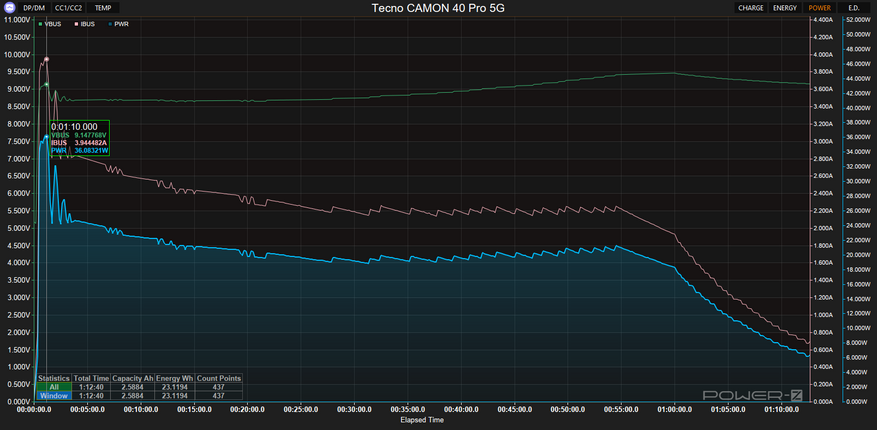This screenshot has width=877, height=430.
Task: Click the green VBUS legend color square
Action: pos(40,24)
